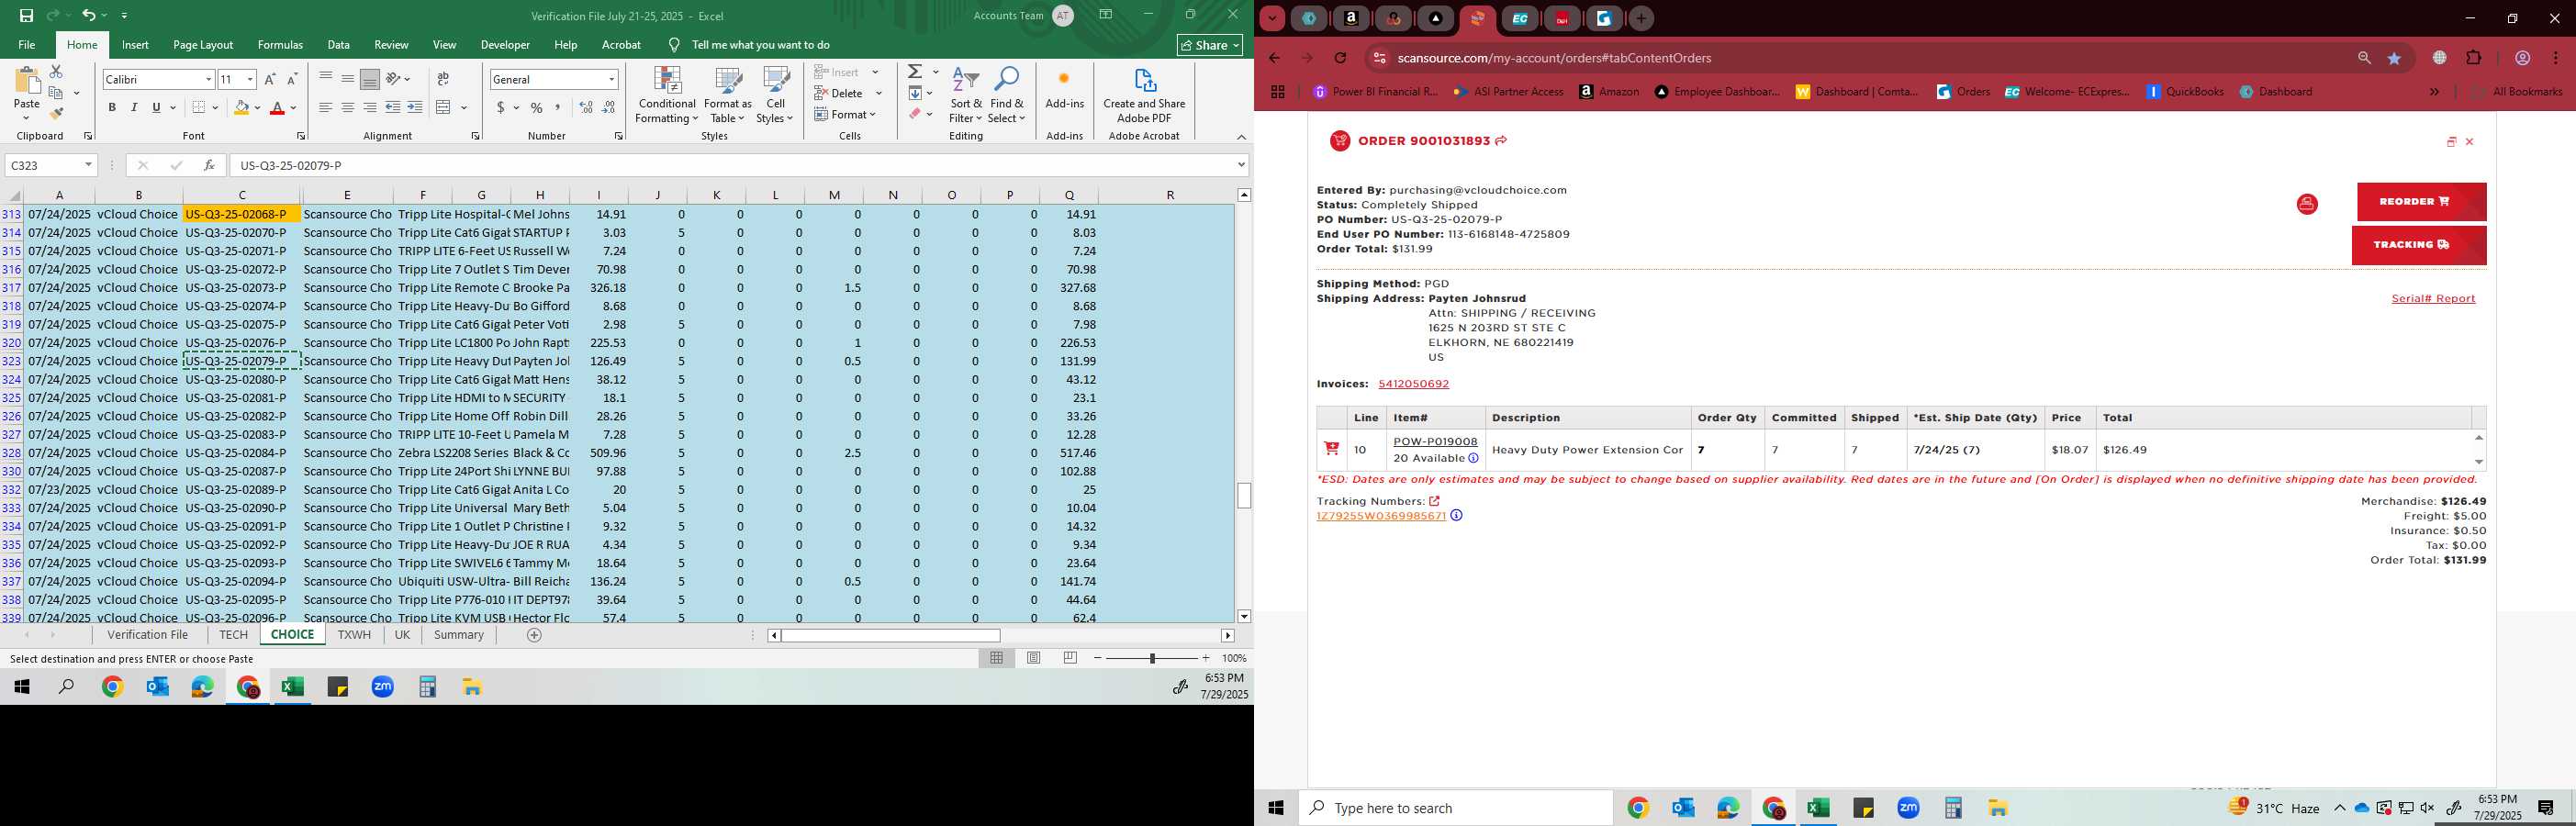This screenshot has height=826, width=2576.
Task: Toggle Center horizontal alignment
Action: pyautogui.click(x=348, y=108)
